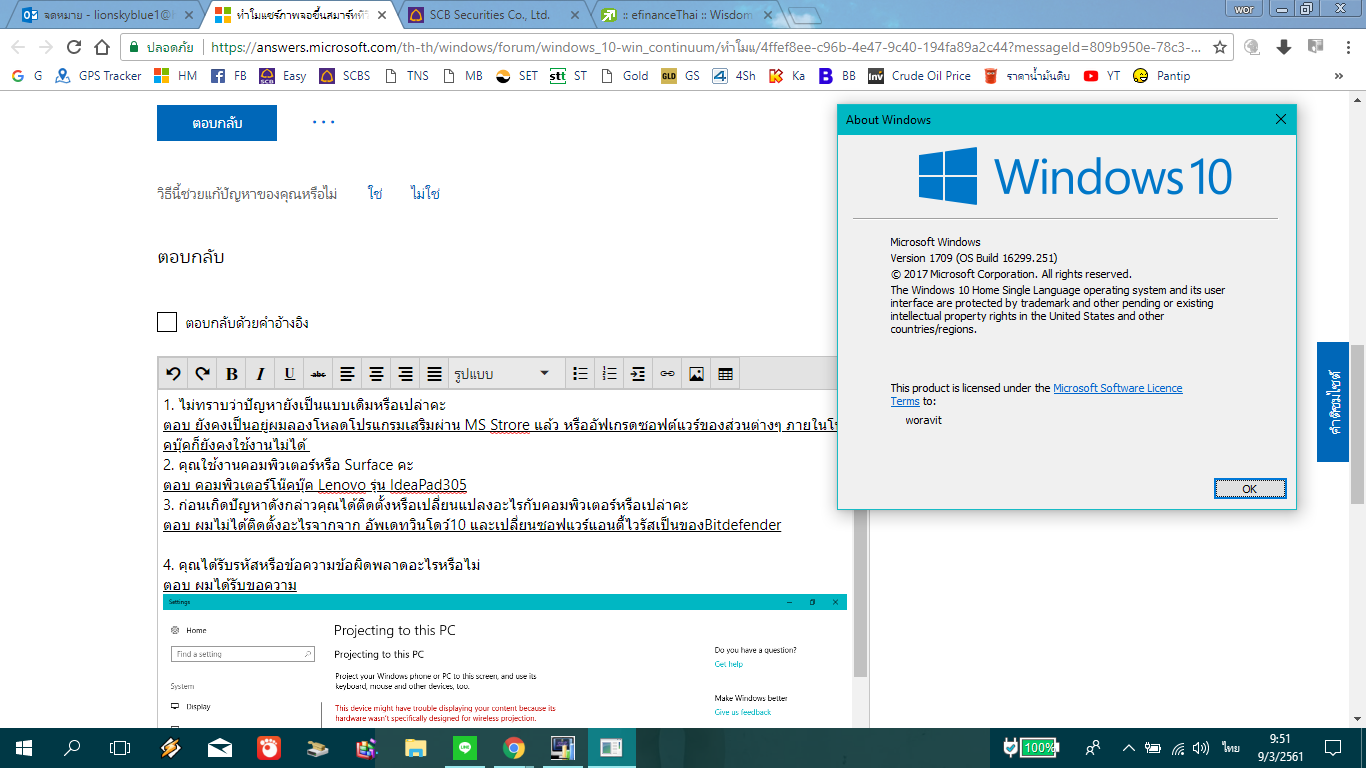This screenshot has height=768, width=1366.
Task: Insert an image into the reply
Action: 696,374
